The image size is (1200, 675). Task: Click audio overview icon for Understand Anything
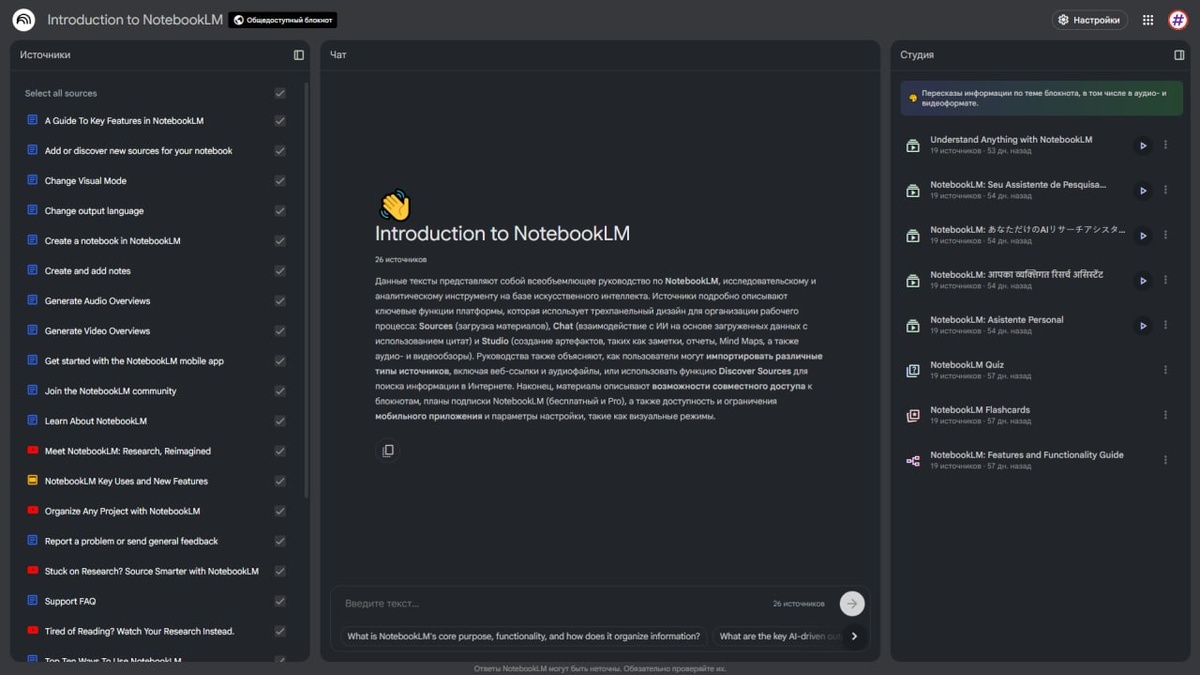[913, 145]
